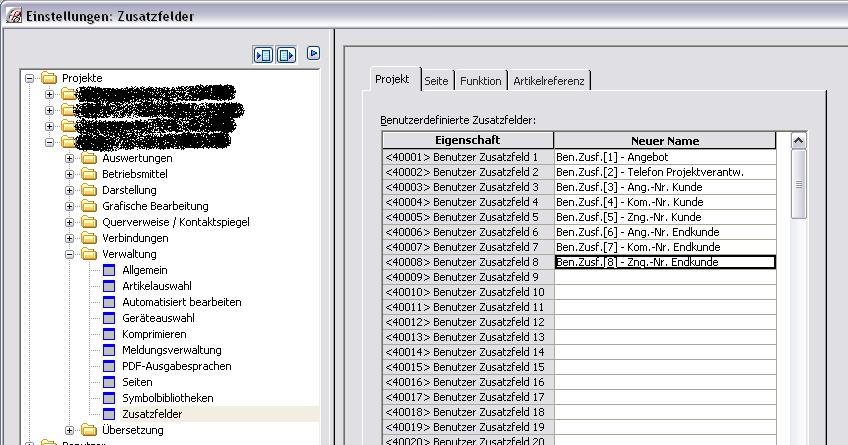This screenshot has width=848, height=445.
Task: Click empty Neuer Name cell for Zusatzfeld 12
Action: (x=665, y=322)
